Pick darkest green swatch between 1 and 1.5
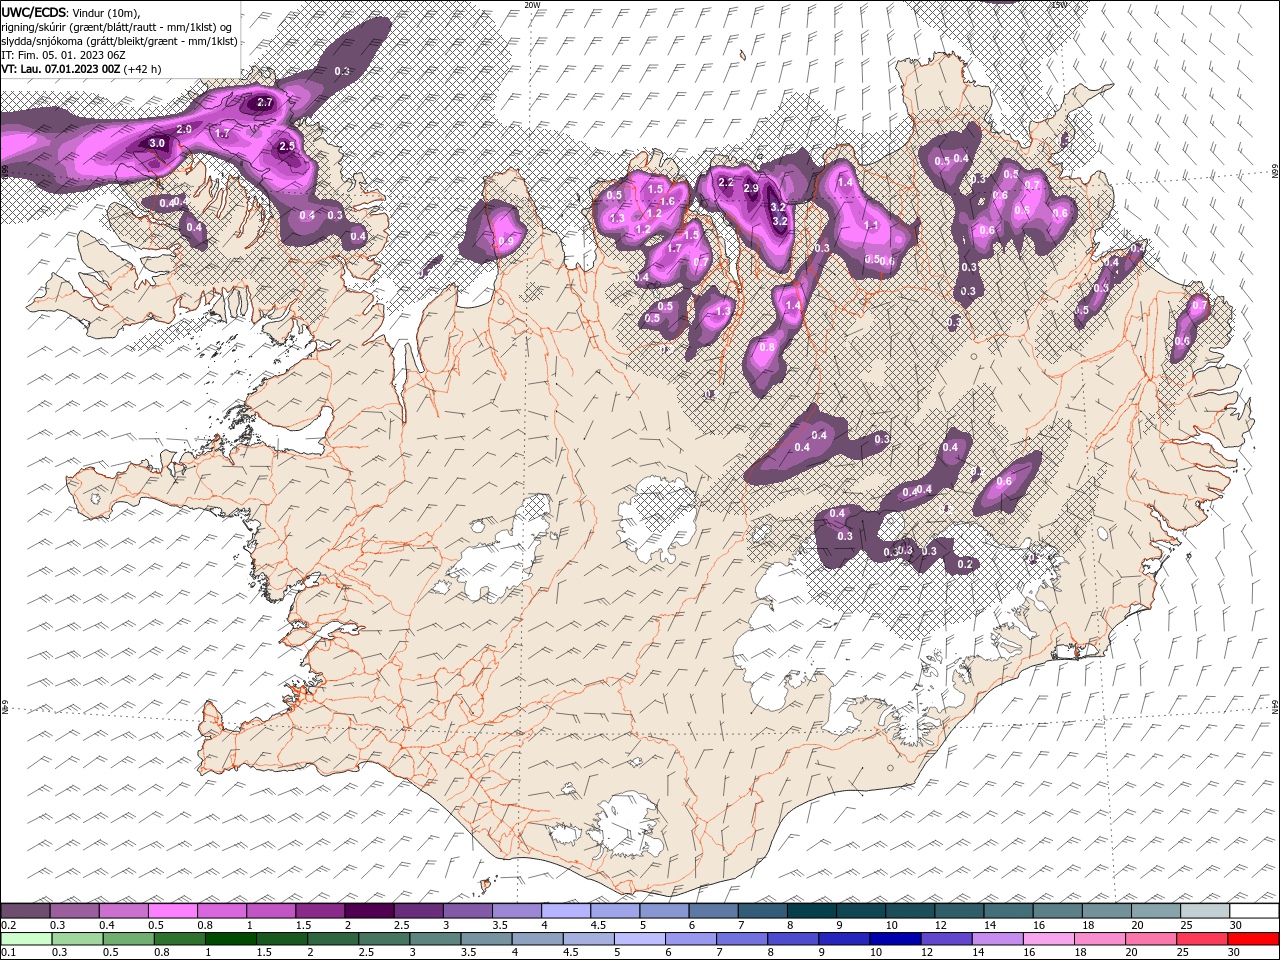The width and height of the screenshot is (1280, 960). pos(230,939)
